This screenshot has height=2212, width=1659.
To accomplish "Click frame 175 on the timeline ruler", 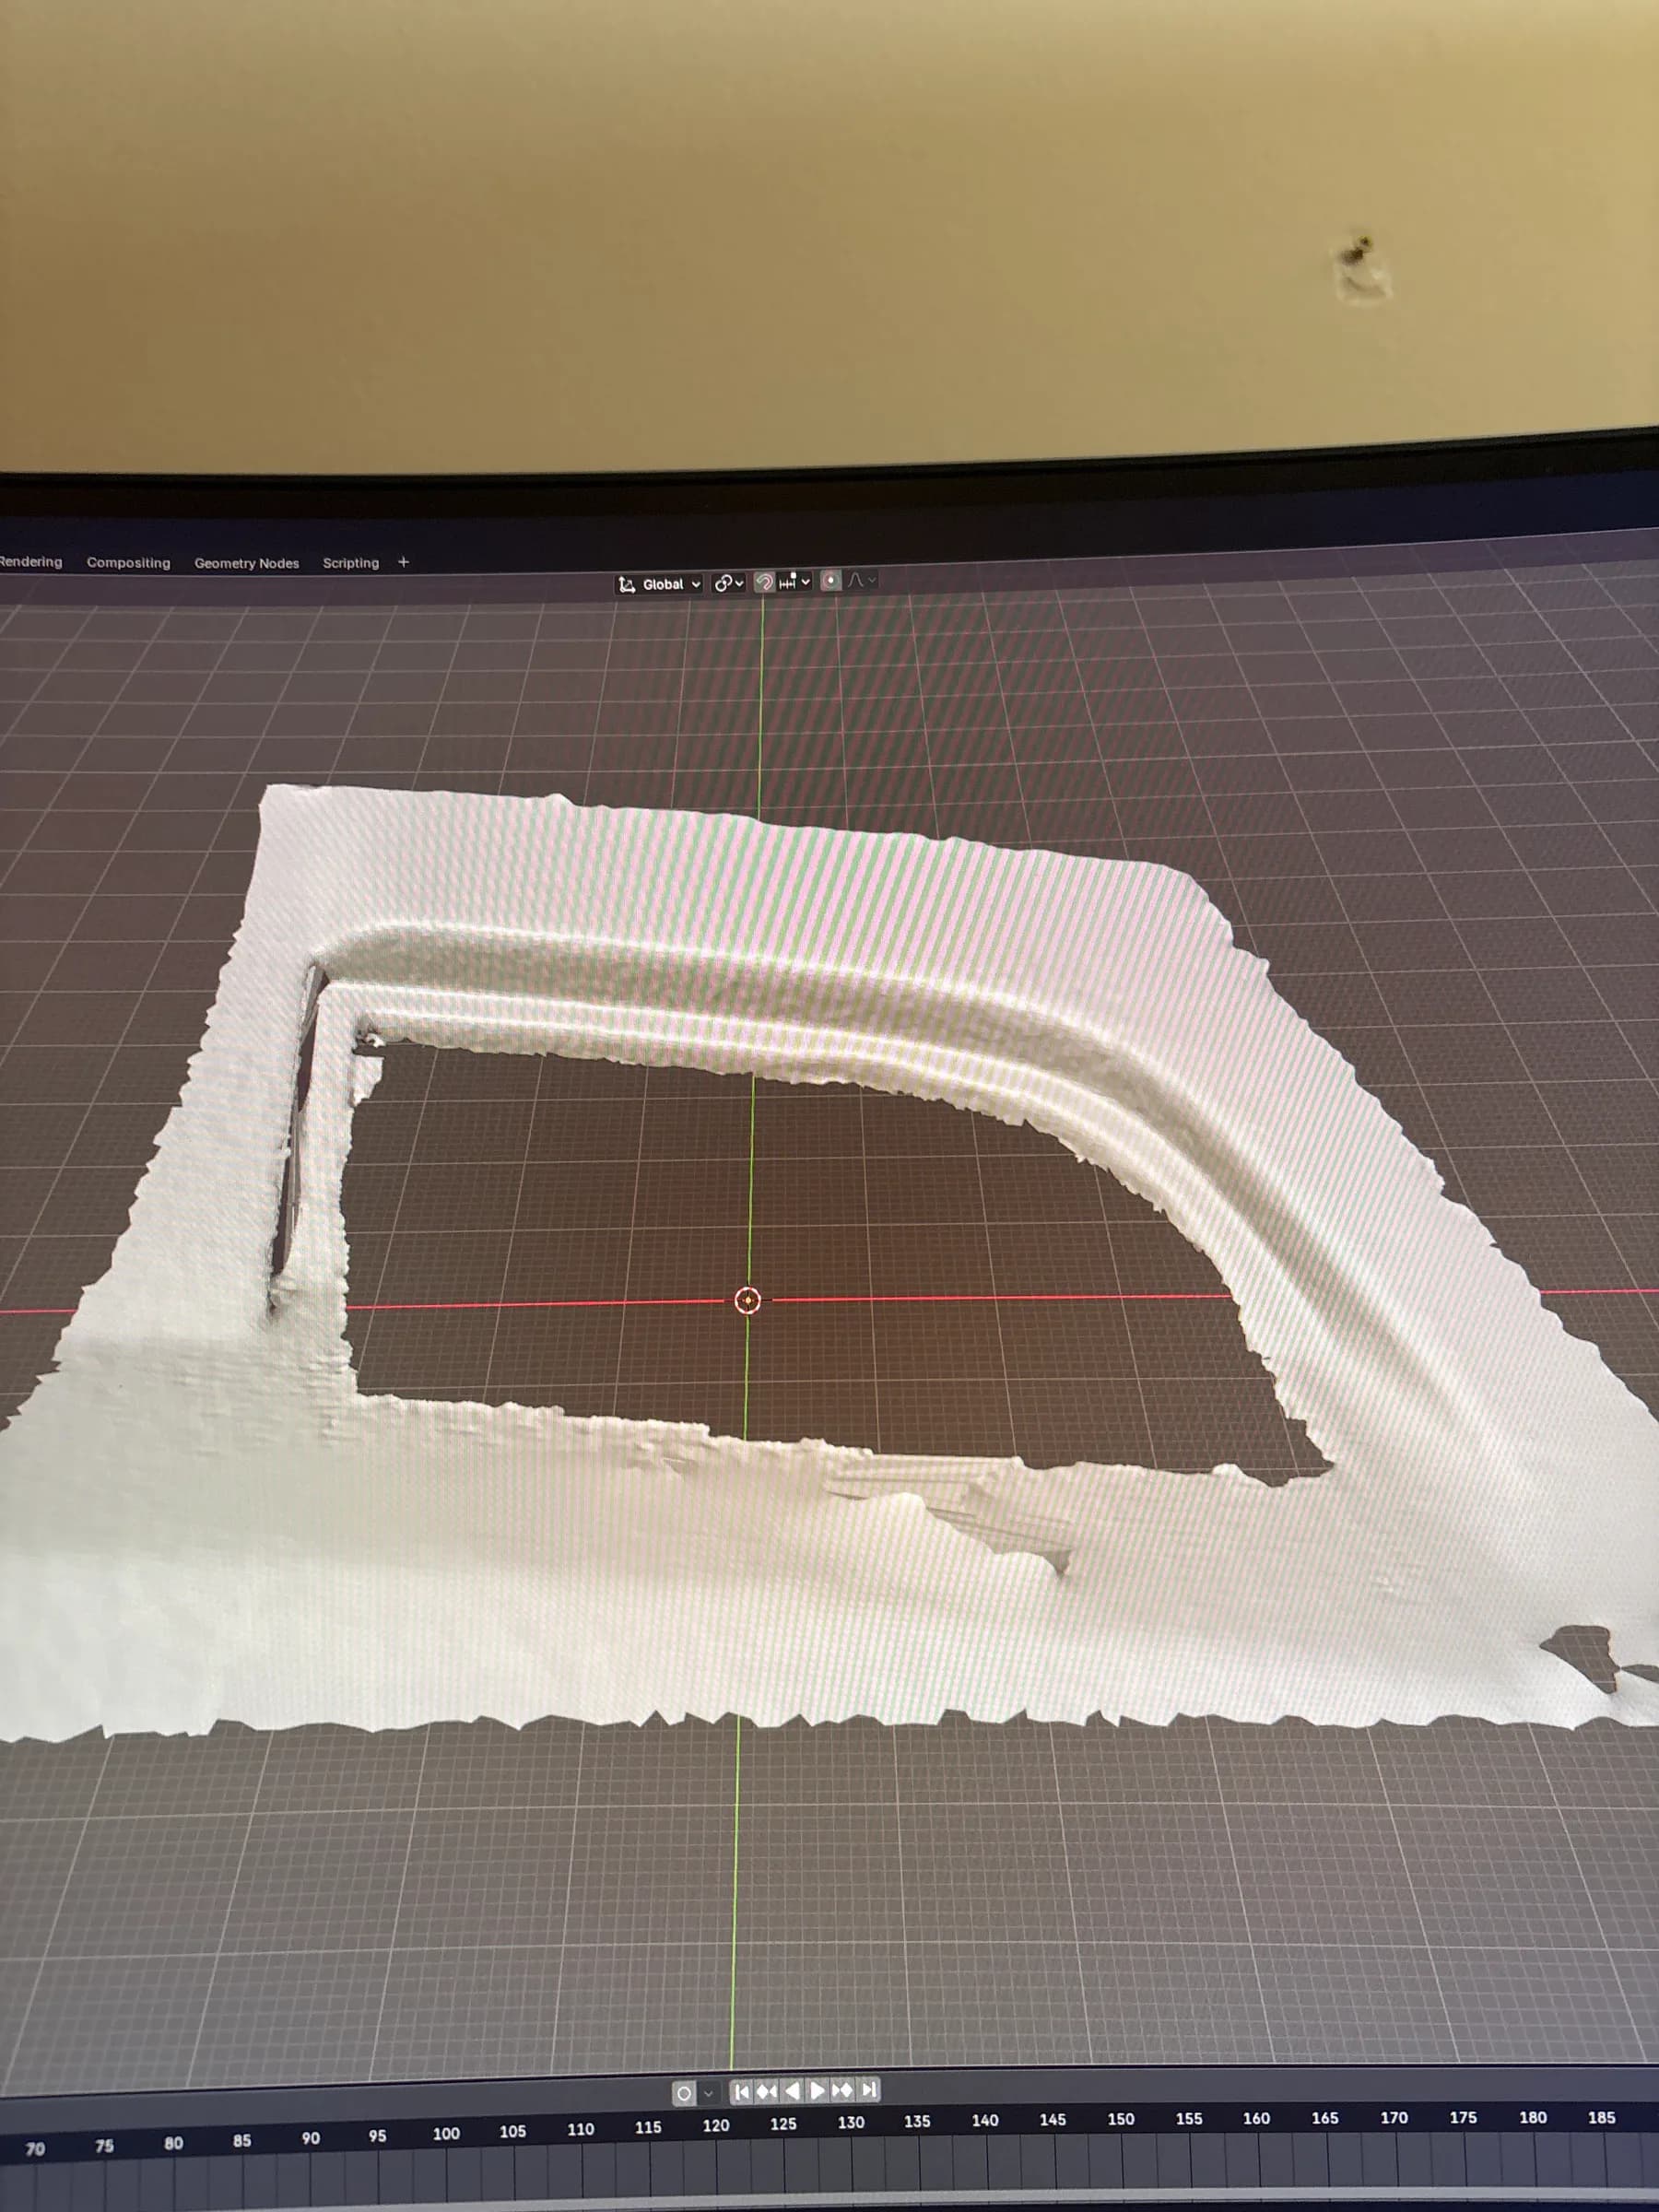I will click(x=1463, y=2116).
